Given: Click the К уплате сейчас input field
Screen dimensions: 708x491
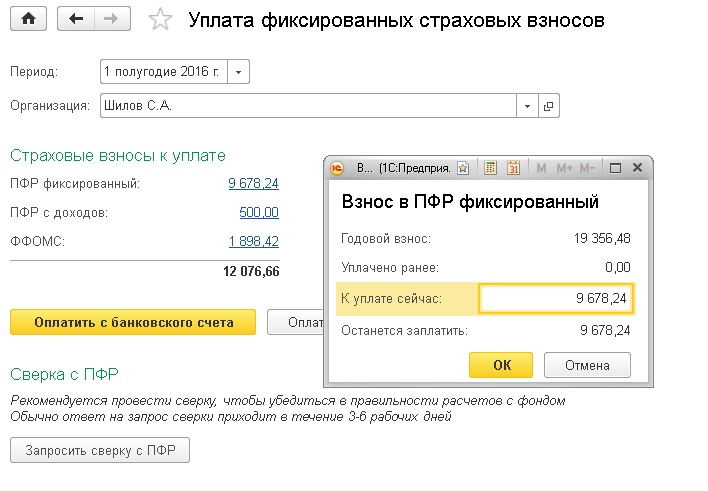Looking at the screenshot, I should tap(556, 299).
